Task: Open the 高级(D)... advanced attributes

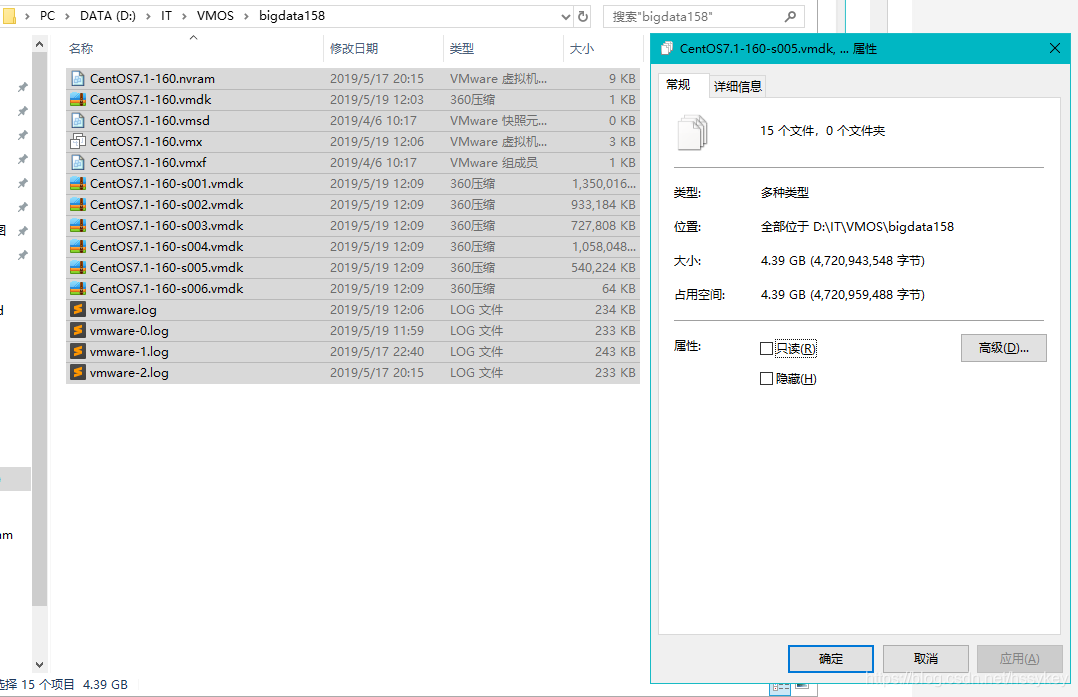Action: point(1004,348)
